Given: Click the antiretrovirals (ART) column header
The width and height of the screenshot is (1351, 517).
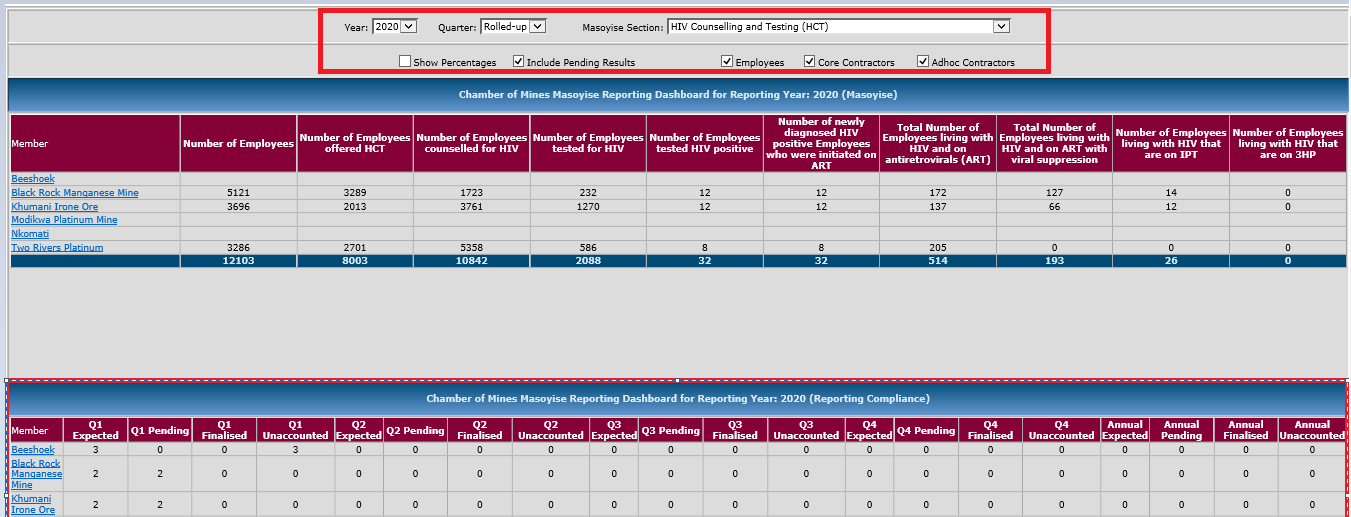Looking at the screenshot, I should tap(938, 143).
